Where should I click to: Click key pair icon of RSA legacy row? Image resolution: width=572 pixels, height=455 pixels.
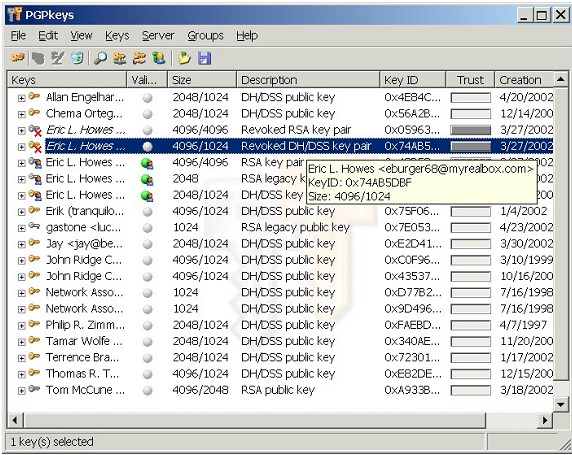[x=35, y=179]
